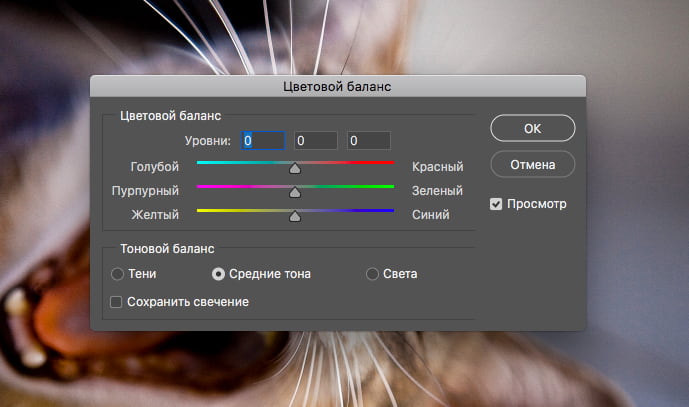Click the Желтый–Синий slider handle
This screenshot has width=689, height=407.
[295, 216]
